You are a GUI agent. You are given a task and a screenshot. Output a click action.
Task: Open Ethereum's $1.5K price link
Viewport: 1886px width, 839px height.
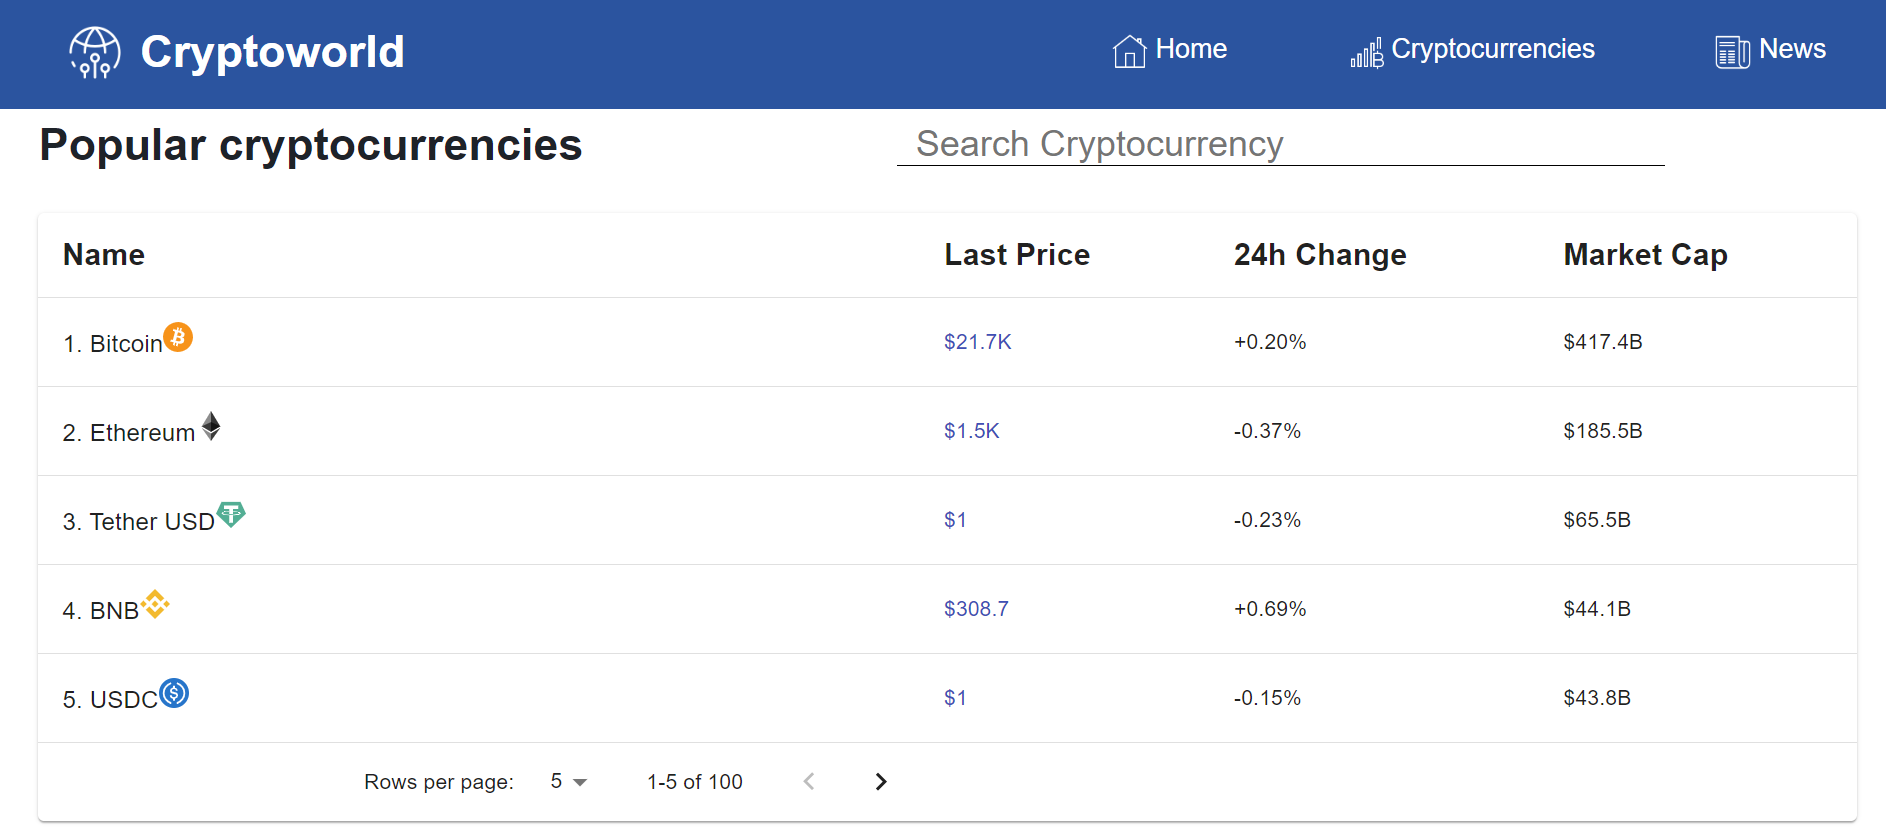tap(971, 431)
